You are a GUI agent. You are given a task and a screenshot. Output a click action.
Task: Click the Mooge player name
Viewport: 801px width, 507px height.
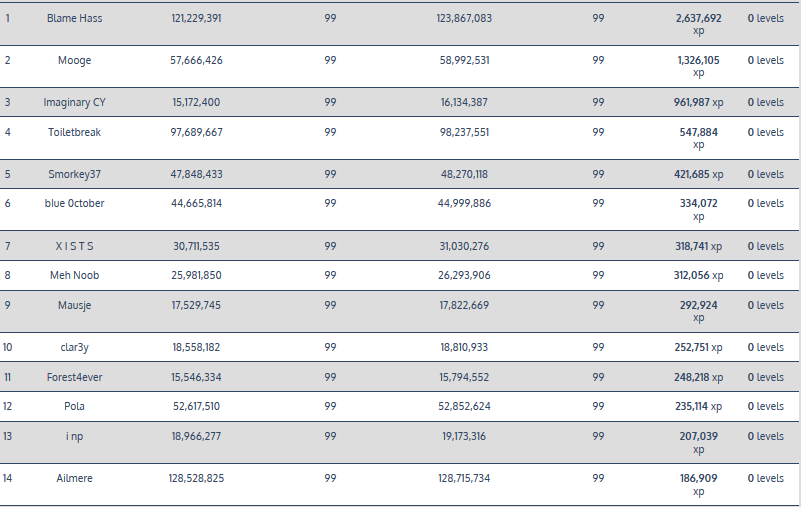click(x=74, y=61)
